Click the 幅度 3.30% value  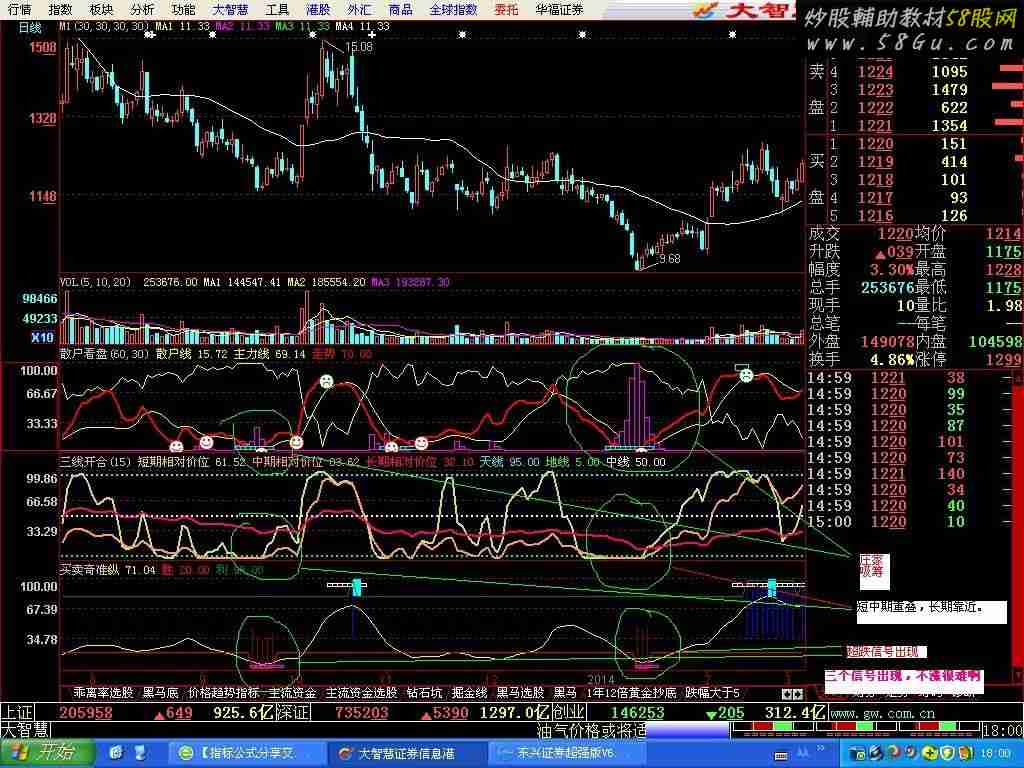click(x=892, y=269)
